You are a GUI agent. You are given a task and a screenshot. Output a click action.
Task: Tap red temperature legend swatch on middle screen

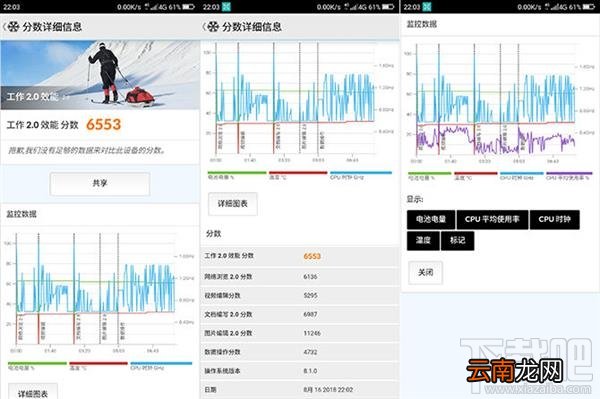(298, 173)
